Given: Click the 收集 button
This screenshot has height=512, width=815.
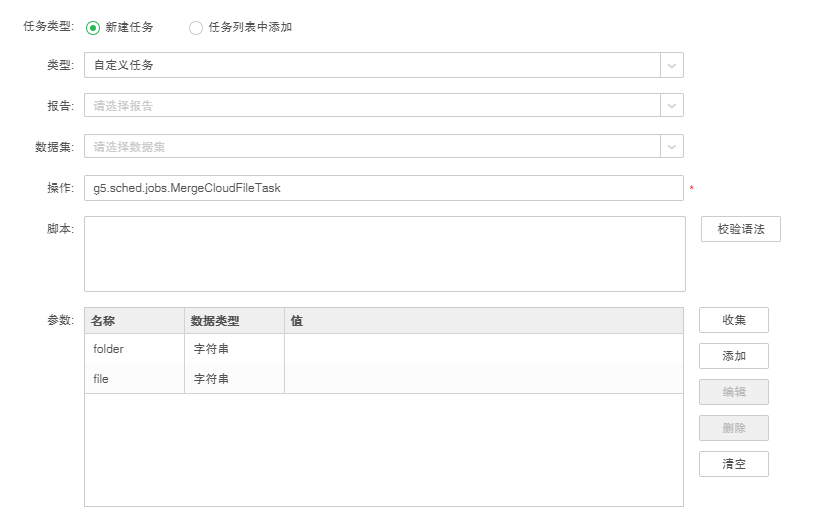Looking at the screenshot, I should (733, 320).
